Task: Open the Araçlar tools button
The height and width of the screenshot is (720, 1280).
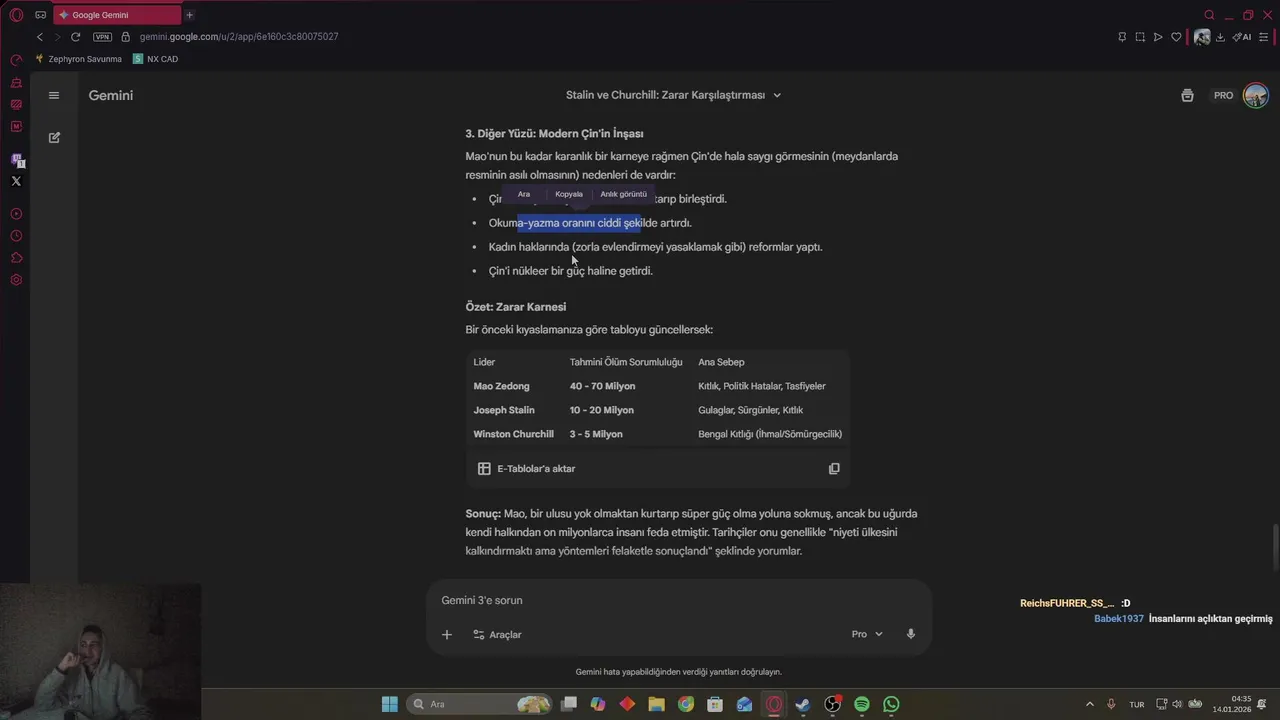Action: point(497,634)
